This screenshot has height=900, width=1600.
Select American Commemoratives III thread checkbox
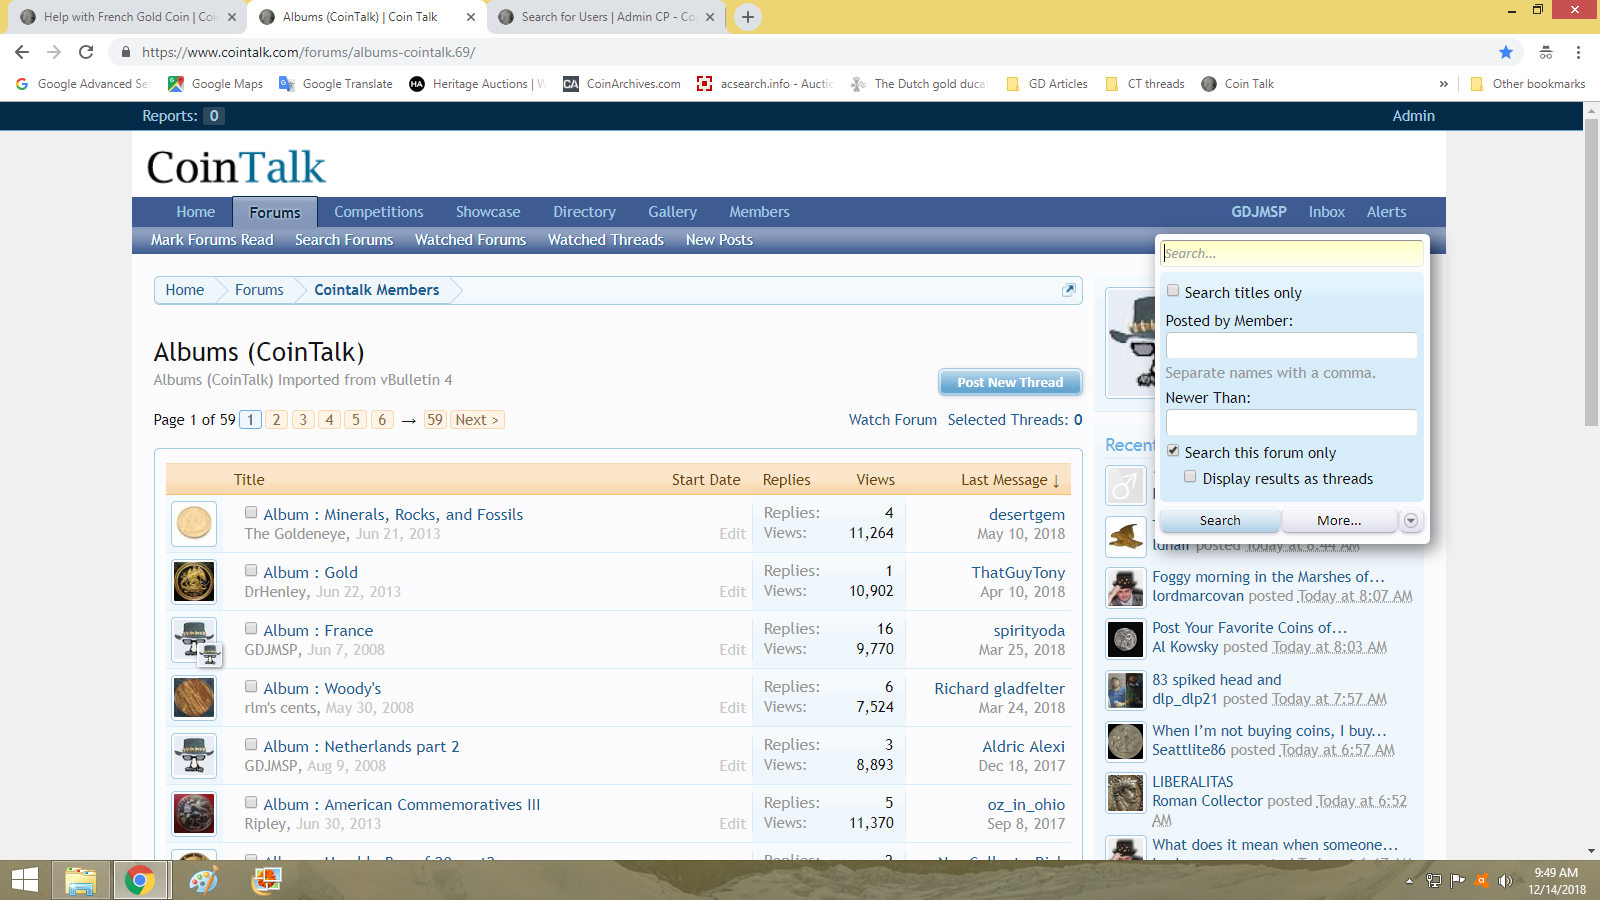[251, 802]
